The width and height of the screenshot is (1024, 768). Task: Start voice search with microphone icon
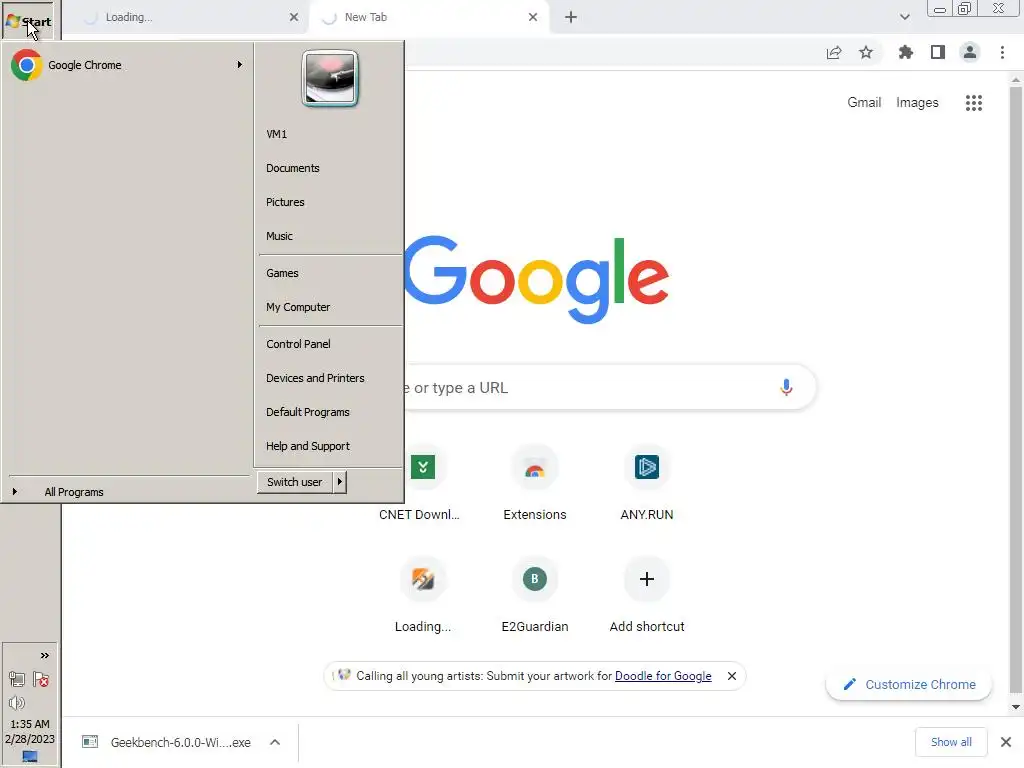(x=786, y=388)
